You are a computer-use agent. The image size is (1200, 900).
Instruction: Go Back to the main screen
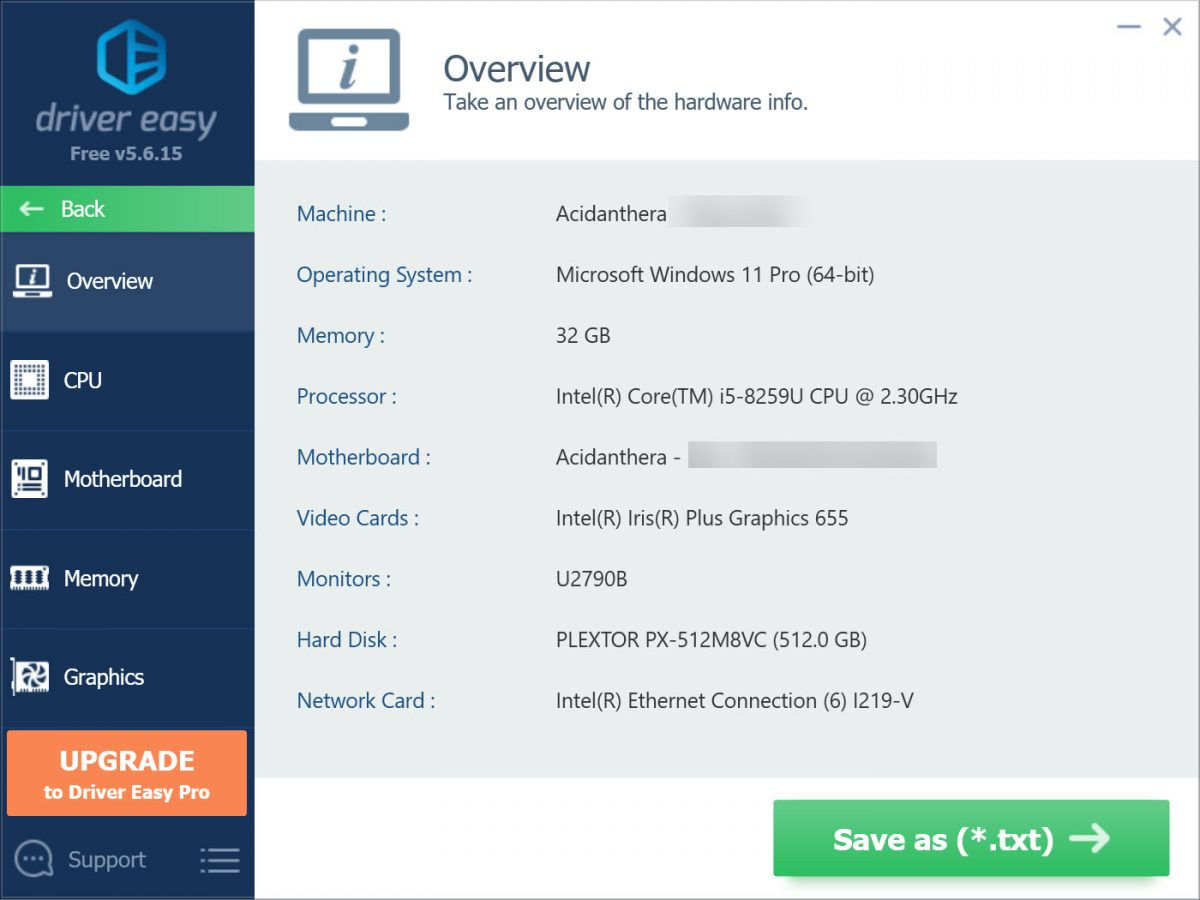pos(128,209)
